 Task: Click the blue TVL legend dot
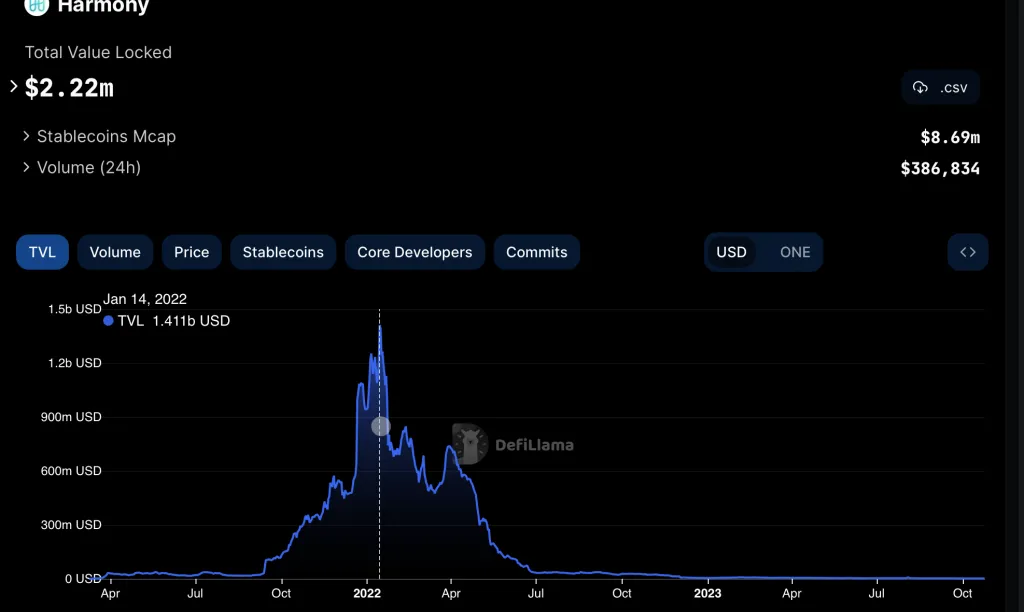pos(108,321)
